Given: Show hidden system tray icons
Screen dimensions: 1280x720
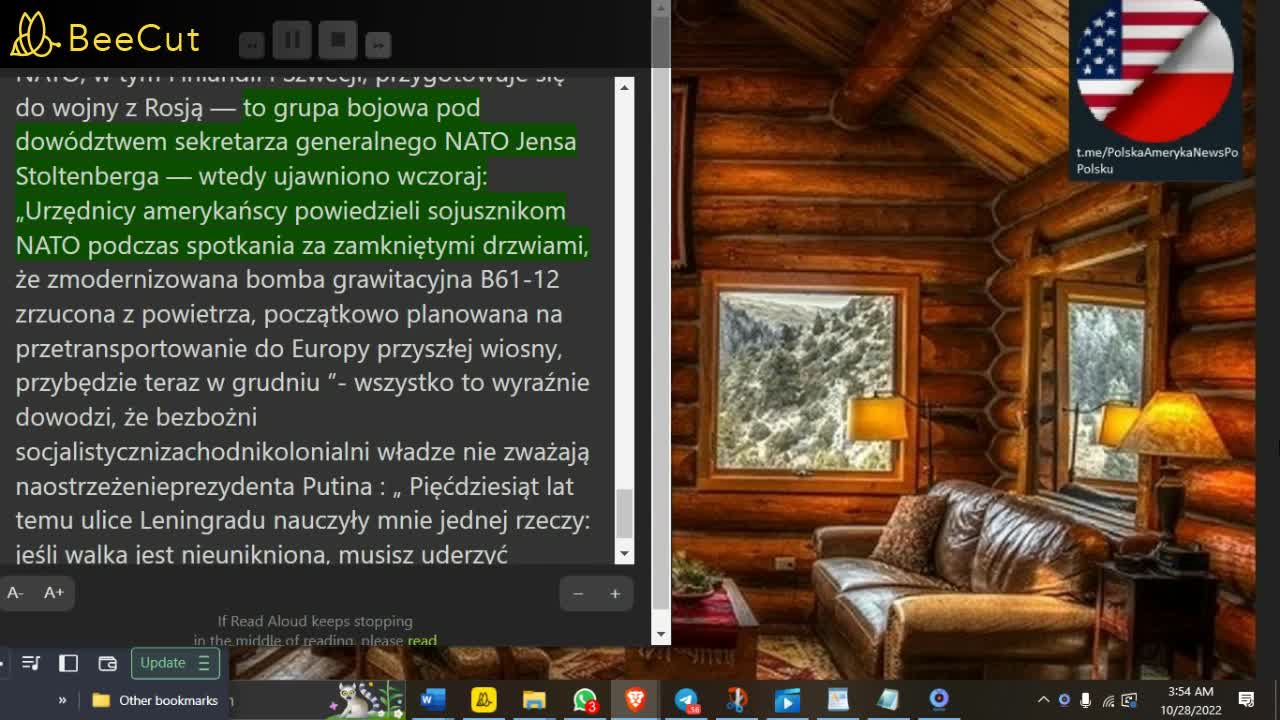Looking at the screenshot, I should coord(1043,700).
